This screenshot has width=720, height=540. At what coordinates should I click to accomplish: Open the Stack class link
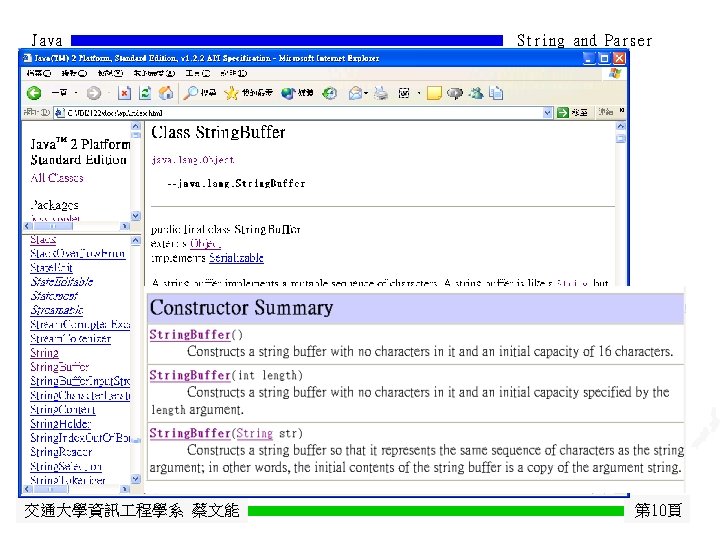click(43, 240)
